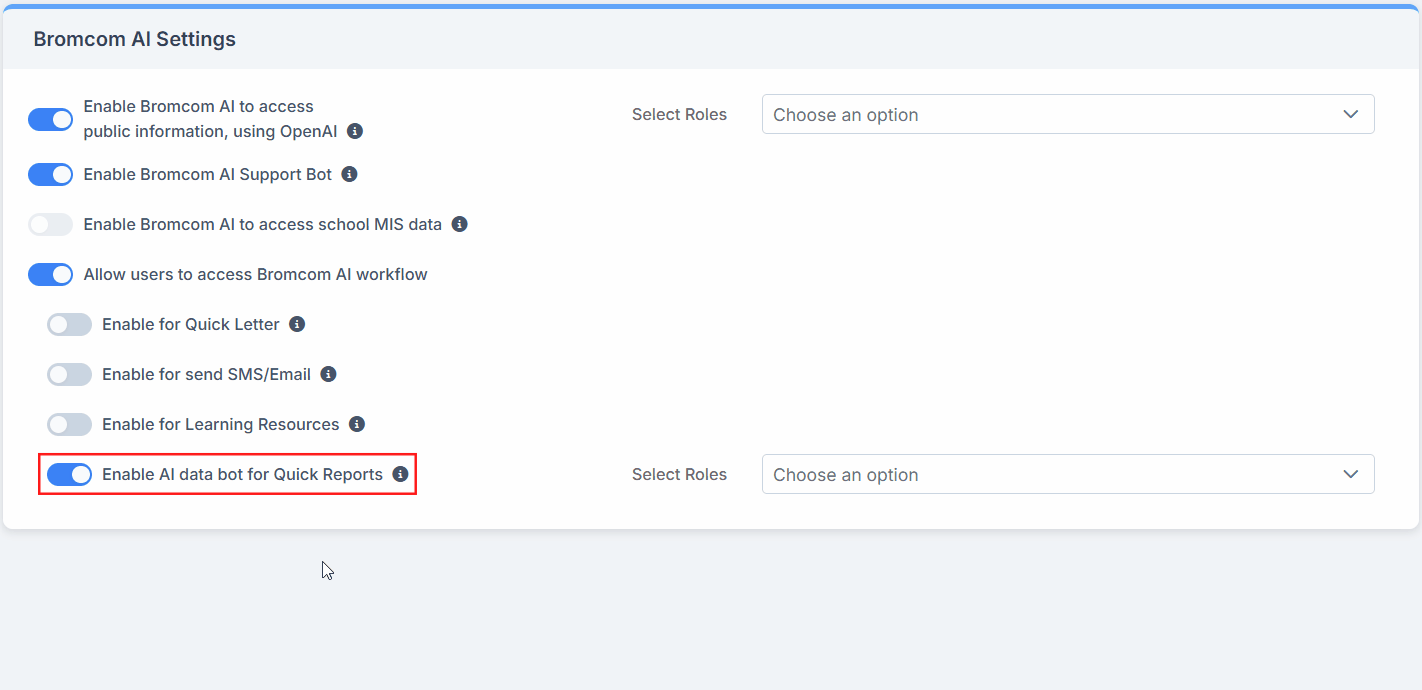This screenshot has width=1422, height=690.
Task: Enable Bromcom AI to access school MIS data
Action: pos(51,224)
